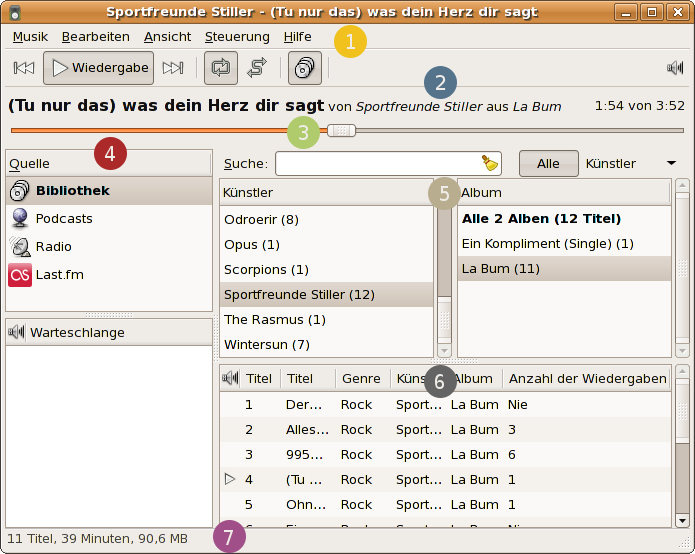The image size is (695, 554).
Task: Click the song position slider handle
Action: coord(341,130)
